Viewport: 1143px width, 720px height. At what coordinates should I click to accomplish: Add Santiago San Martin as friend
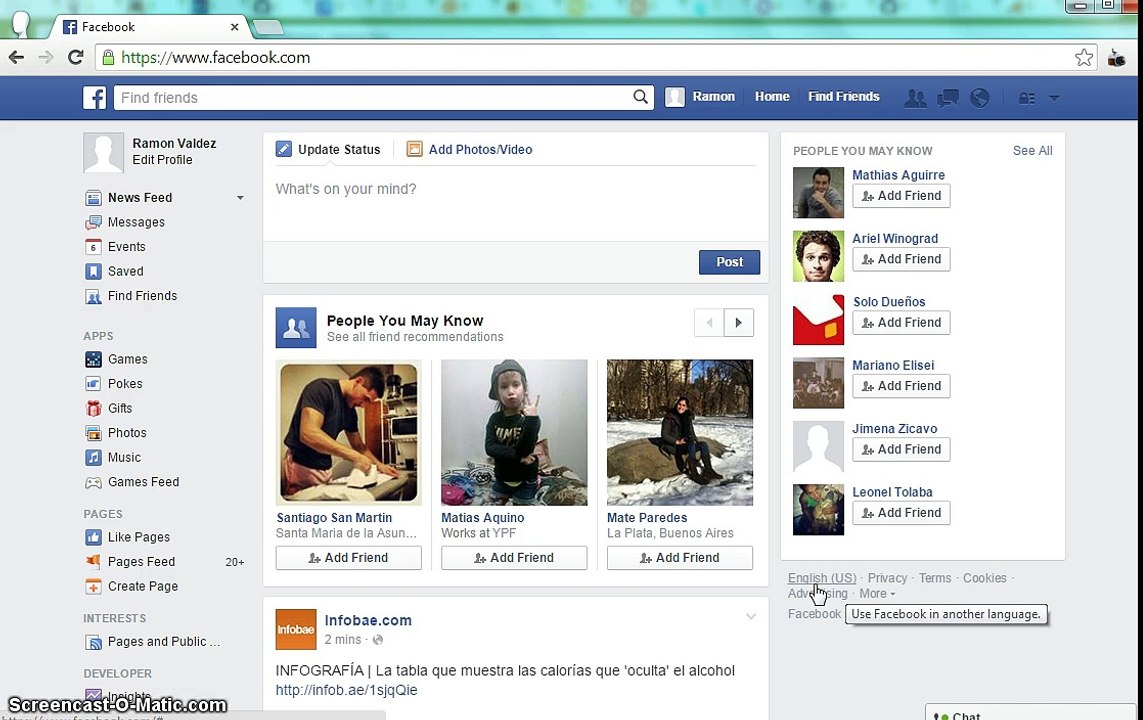point(348,558)
